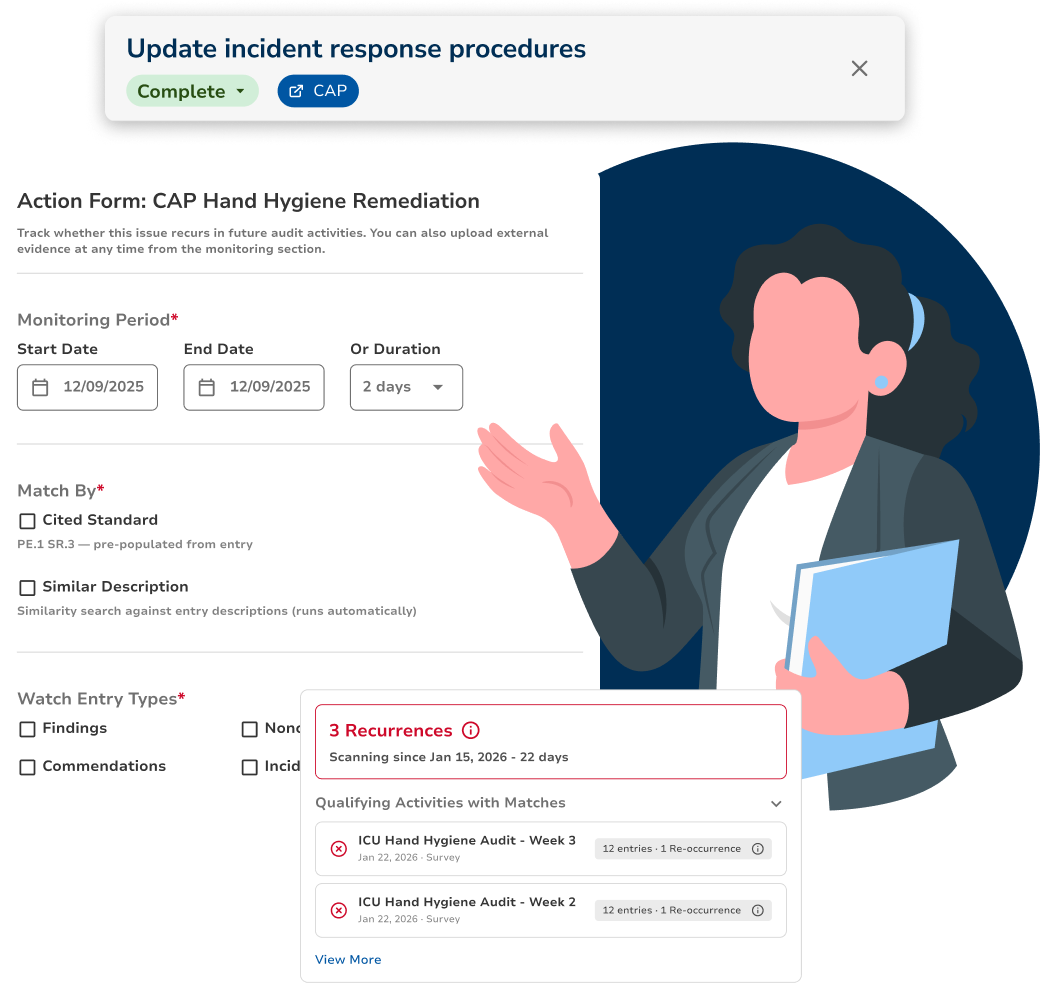1040x983 pixels.
Task: Open the Complete status dropdown
Action: point(192,91)
